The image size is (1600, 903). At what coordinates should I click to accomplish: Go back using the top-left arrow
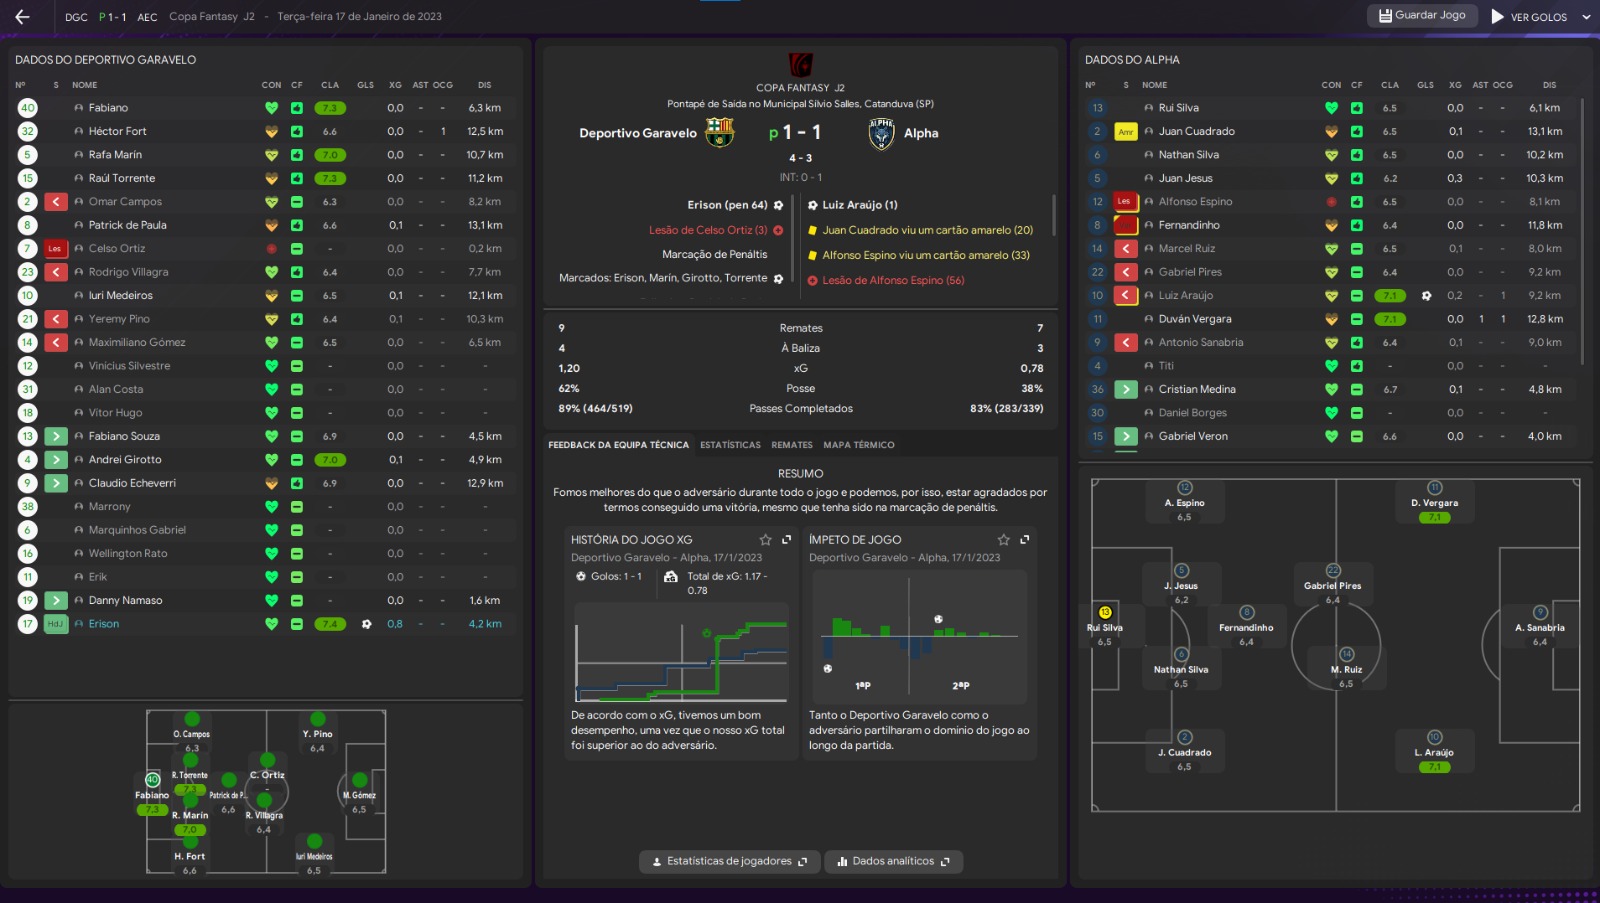[x=22, y=16]
